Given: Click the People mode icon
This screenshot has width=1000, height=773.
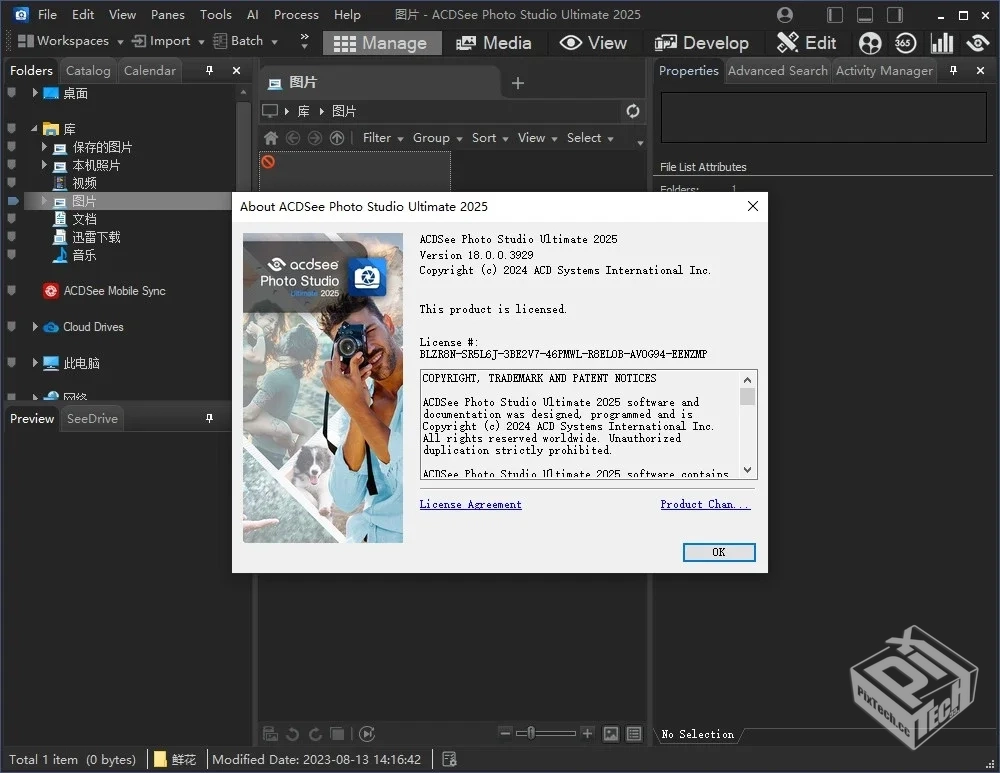Looking at the screenshot, I should tap(869, 43).
